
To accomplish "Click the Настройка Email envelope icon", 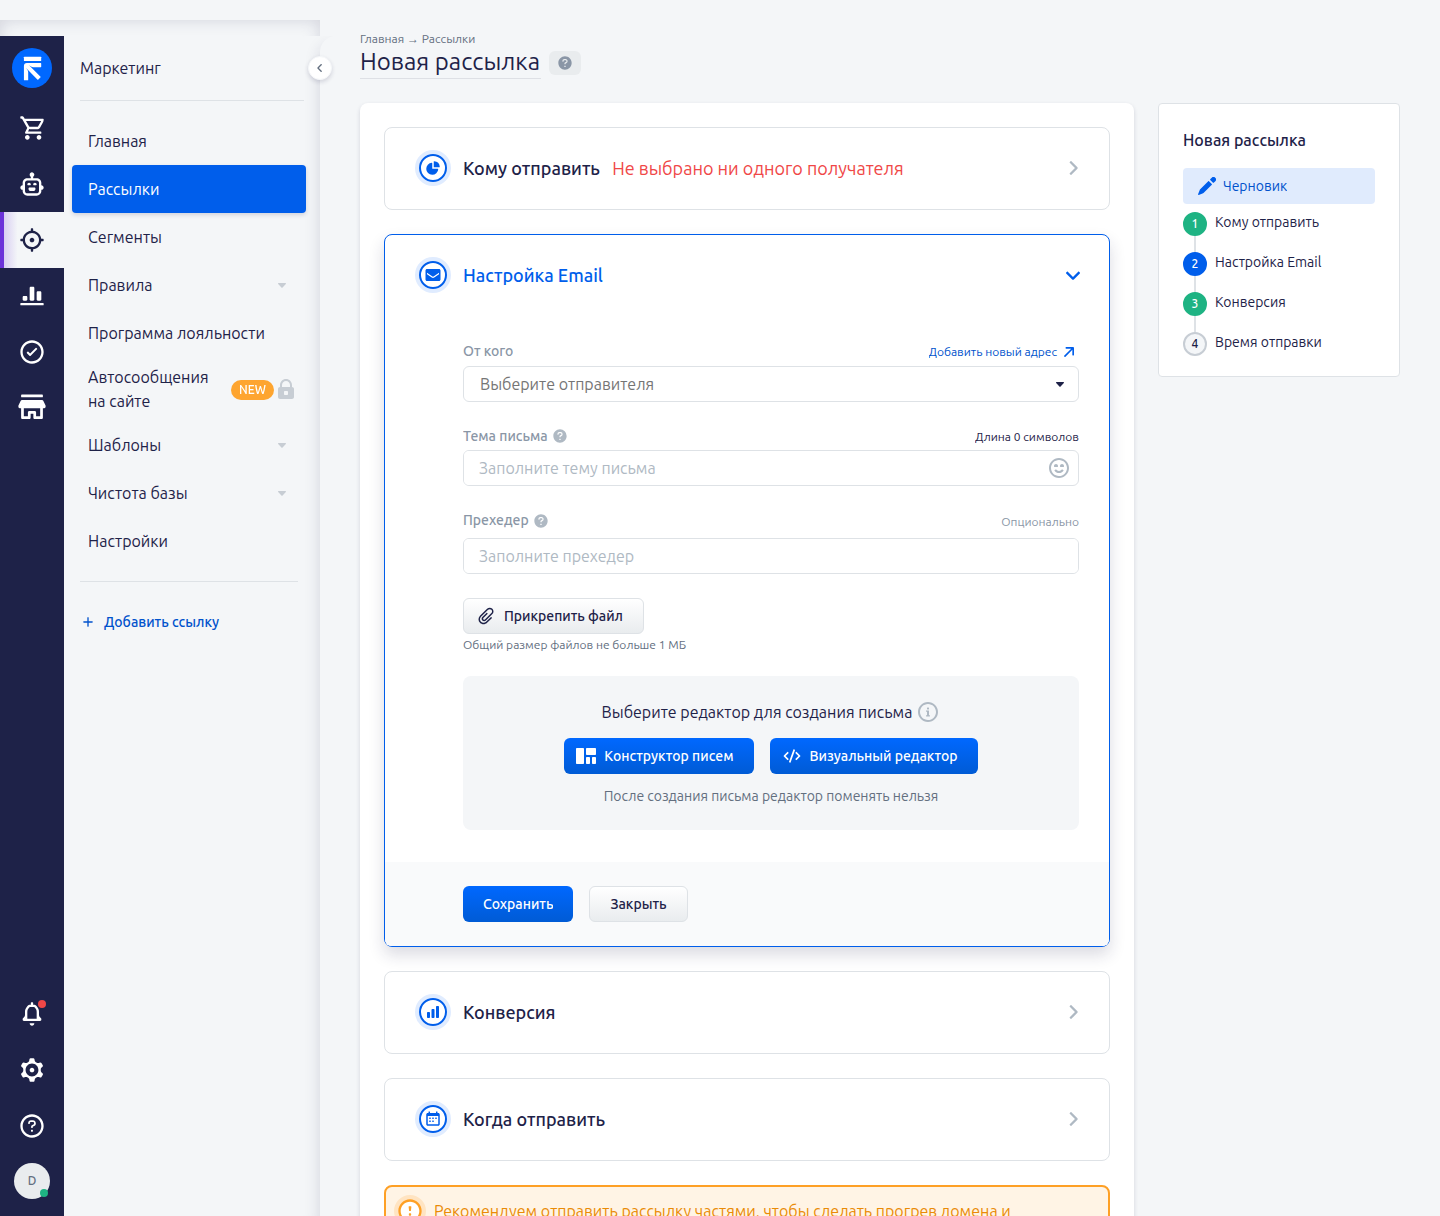I will coord(433,275).
